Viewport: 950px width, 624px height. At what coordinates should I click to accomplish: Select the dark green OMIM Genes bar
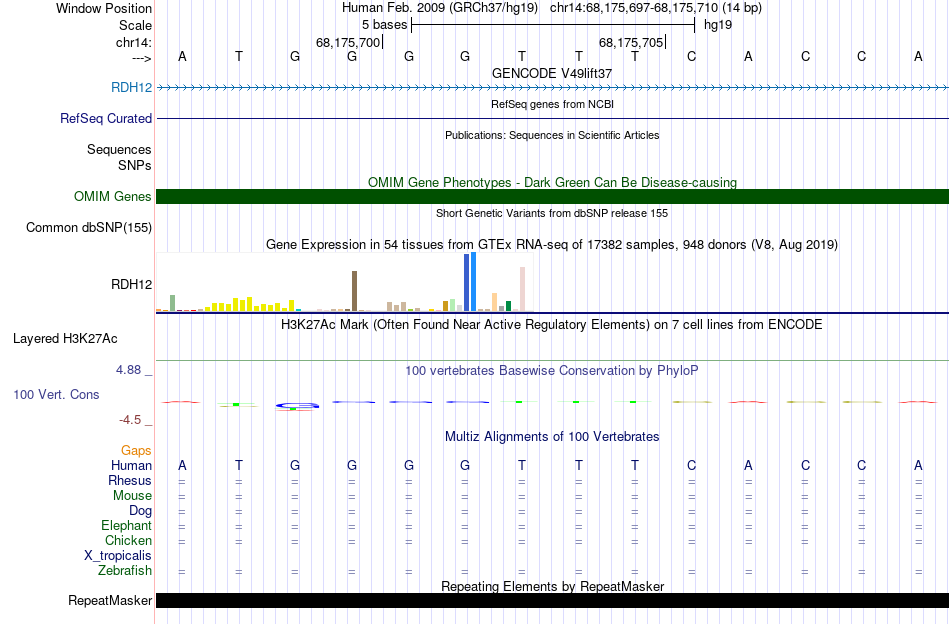552,196
